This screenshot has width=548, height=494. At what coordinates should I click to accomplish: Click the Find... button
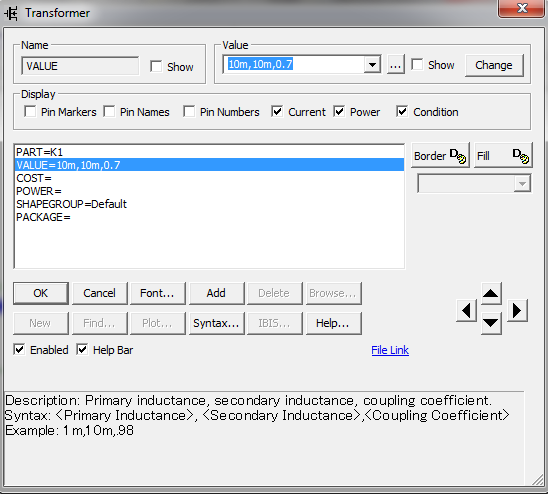click(100, 323)
